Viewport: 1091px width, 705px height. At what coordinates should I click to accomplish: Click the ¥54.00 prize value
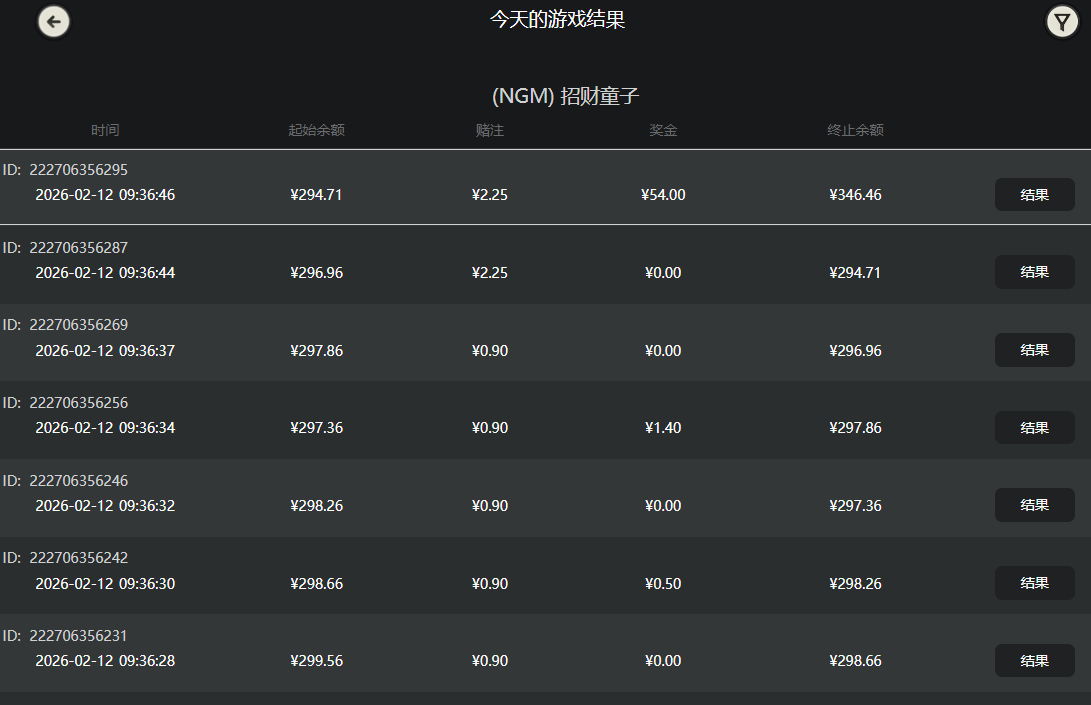click(663, 194)
